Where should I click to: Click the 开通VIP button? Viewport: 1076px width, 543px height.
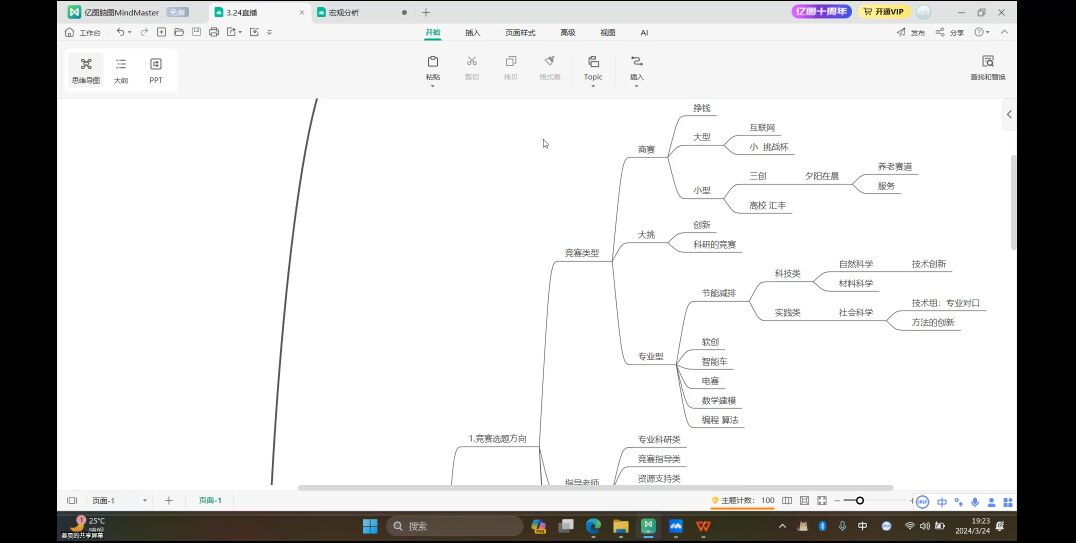coord(882,12)
